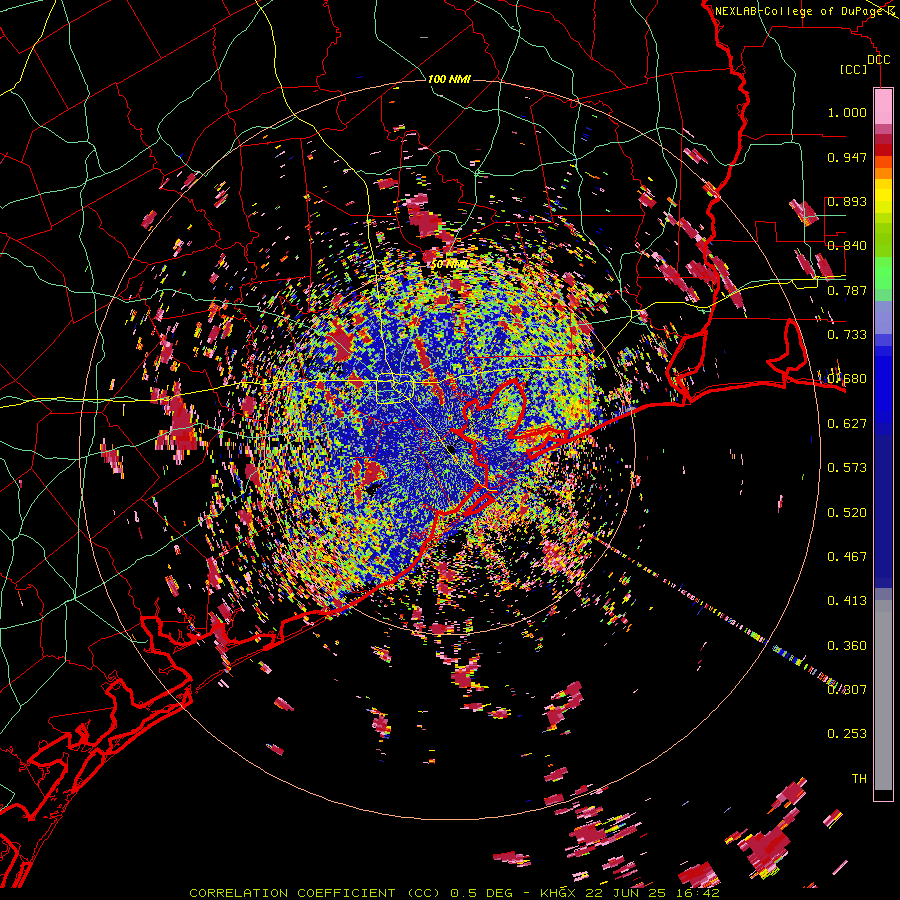Click the 0.787 color scale value
Image resolution: width=900 pixels, height=900 pixels.
(847, 290)
